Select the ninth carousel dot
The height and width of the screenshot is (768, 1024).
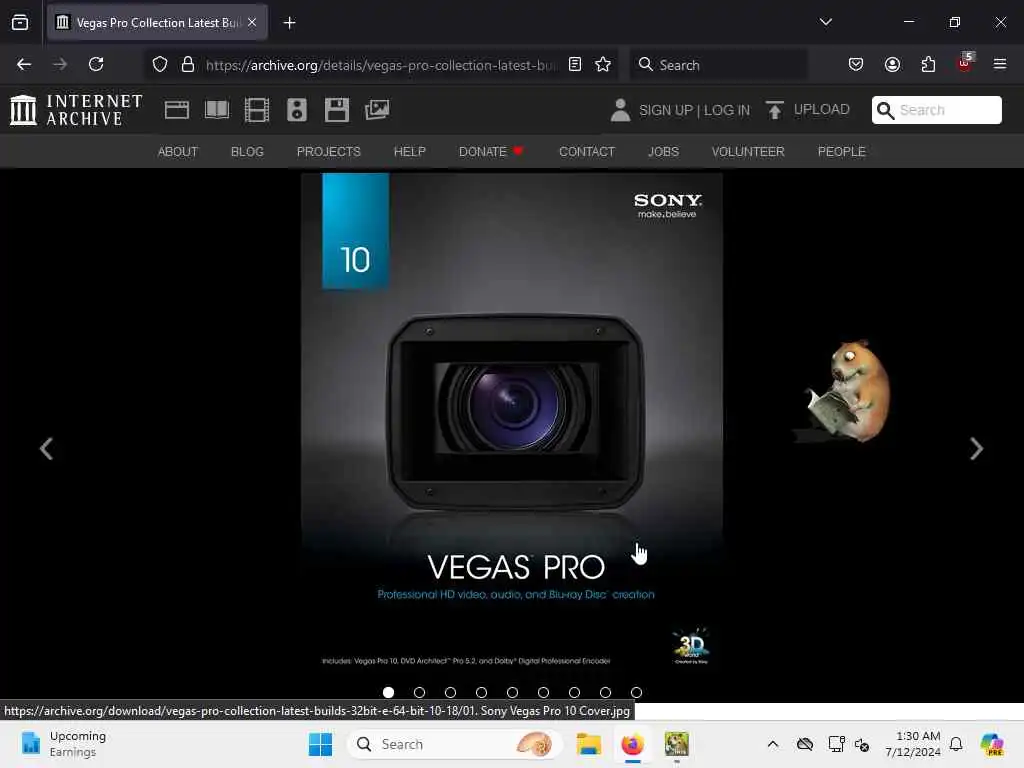click(x=637, y=692)
